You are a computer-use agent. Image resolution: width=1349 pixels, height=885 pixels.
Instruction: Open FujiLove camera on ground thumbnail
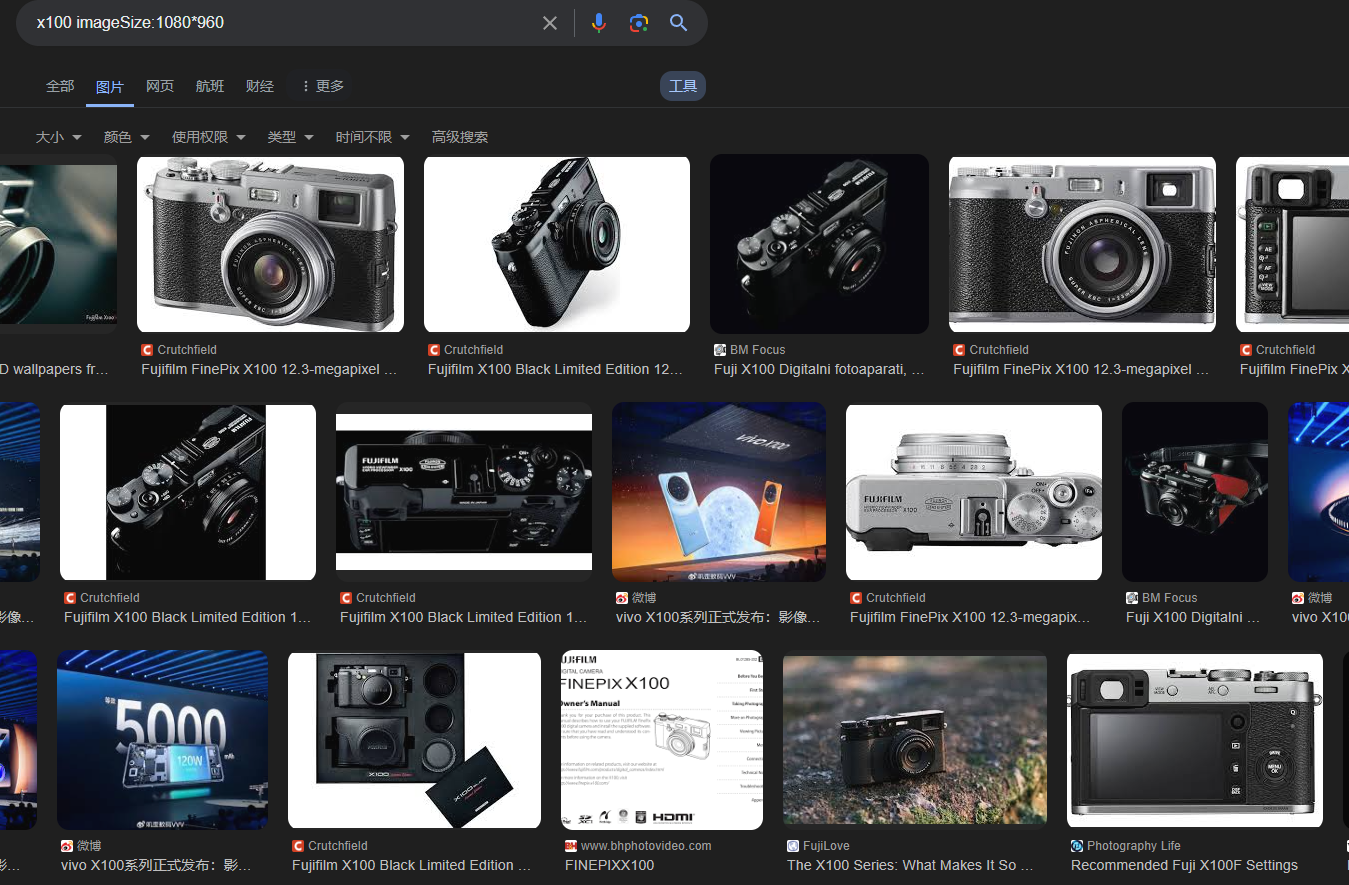click(915, 740)
